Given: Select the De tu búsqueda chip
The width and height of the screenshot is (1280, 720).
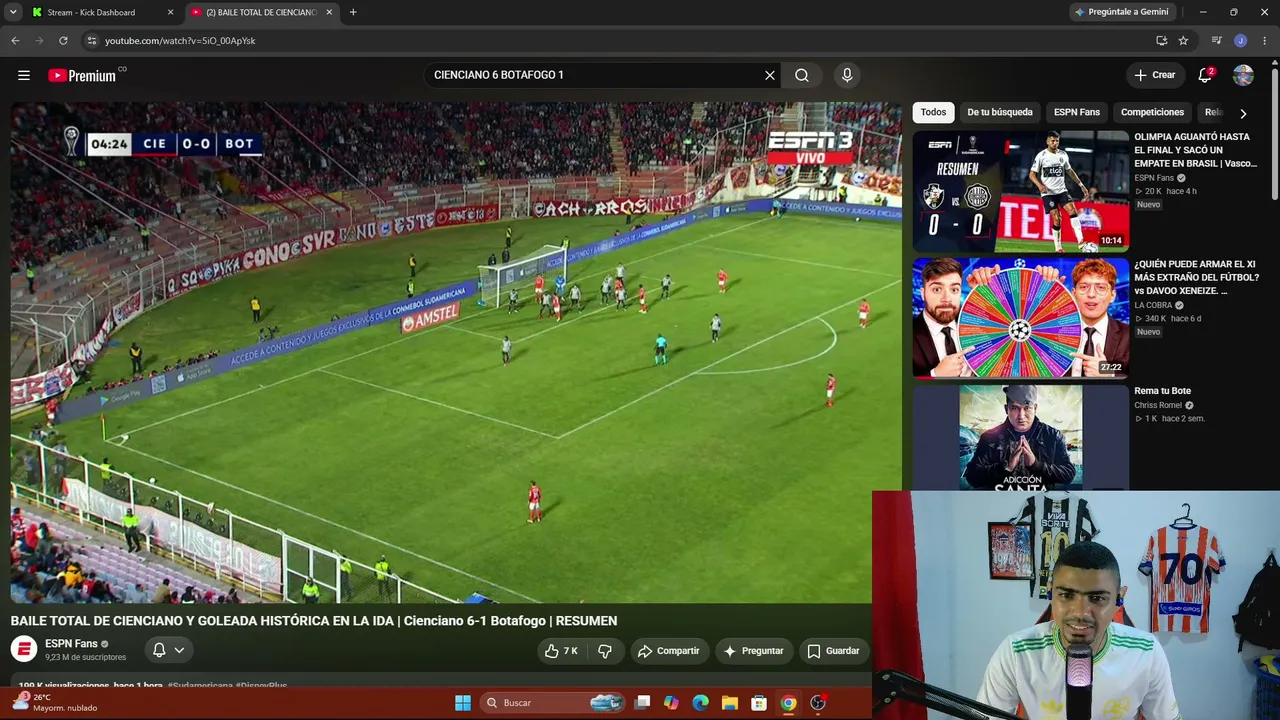Looking at the screenshot, I should 1000,112.
